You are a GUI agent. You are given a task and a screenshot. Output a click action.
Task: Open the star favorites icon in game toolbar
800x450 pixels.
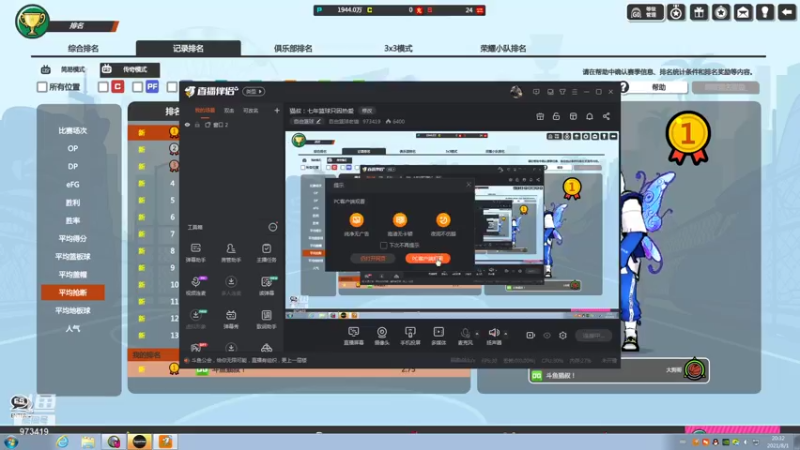tap(721, 12)
